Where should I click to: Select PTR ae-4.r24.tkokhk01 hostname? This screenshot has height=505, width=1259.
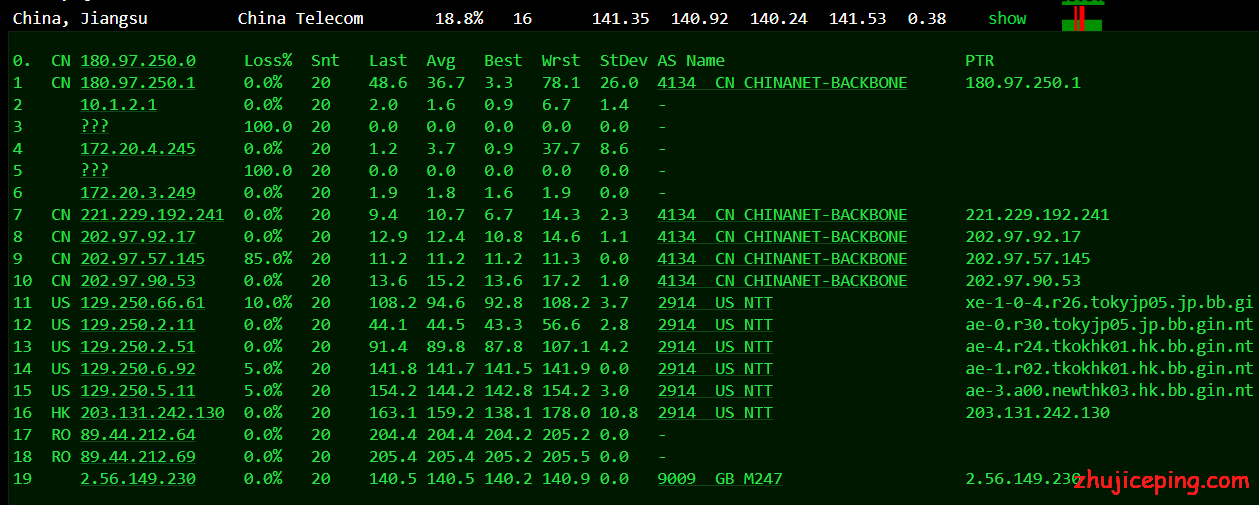pyautogui.click(x=1109, y=347)
